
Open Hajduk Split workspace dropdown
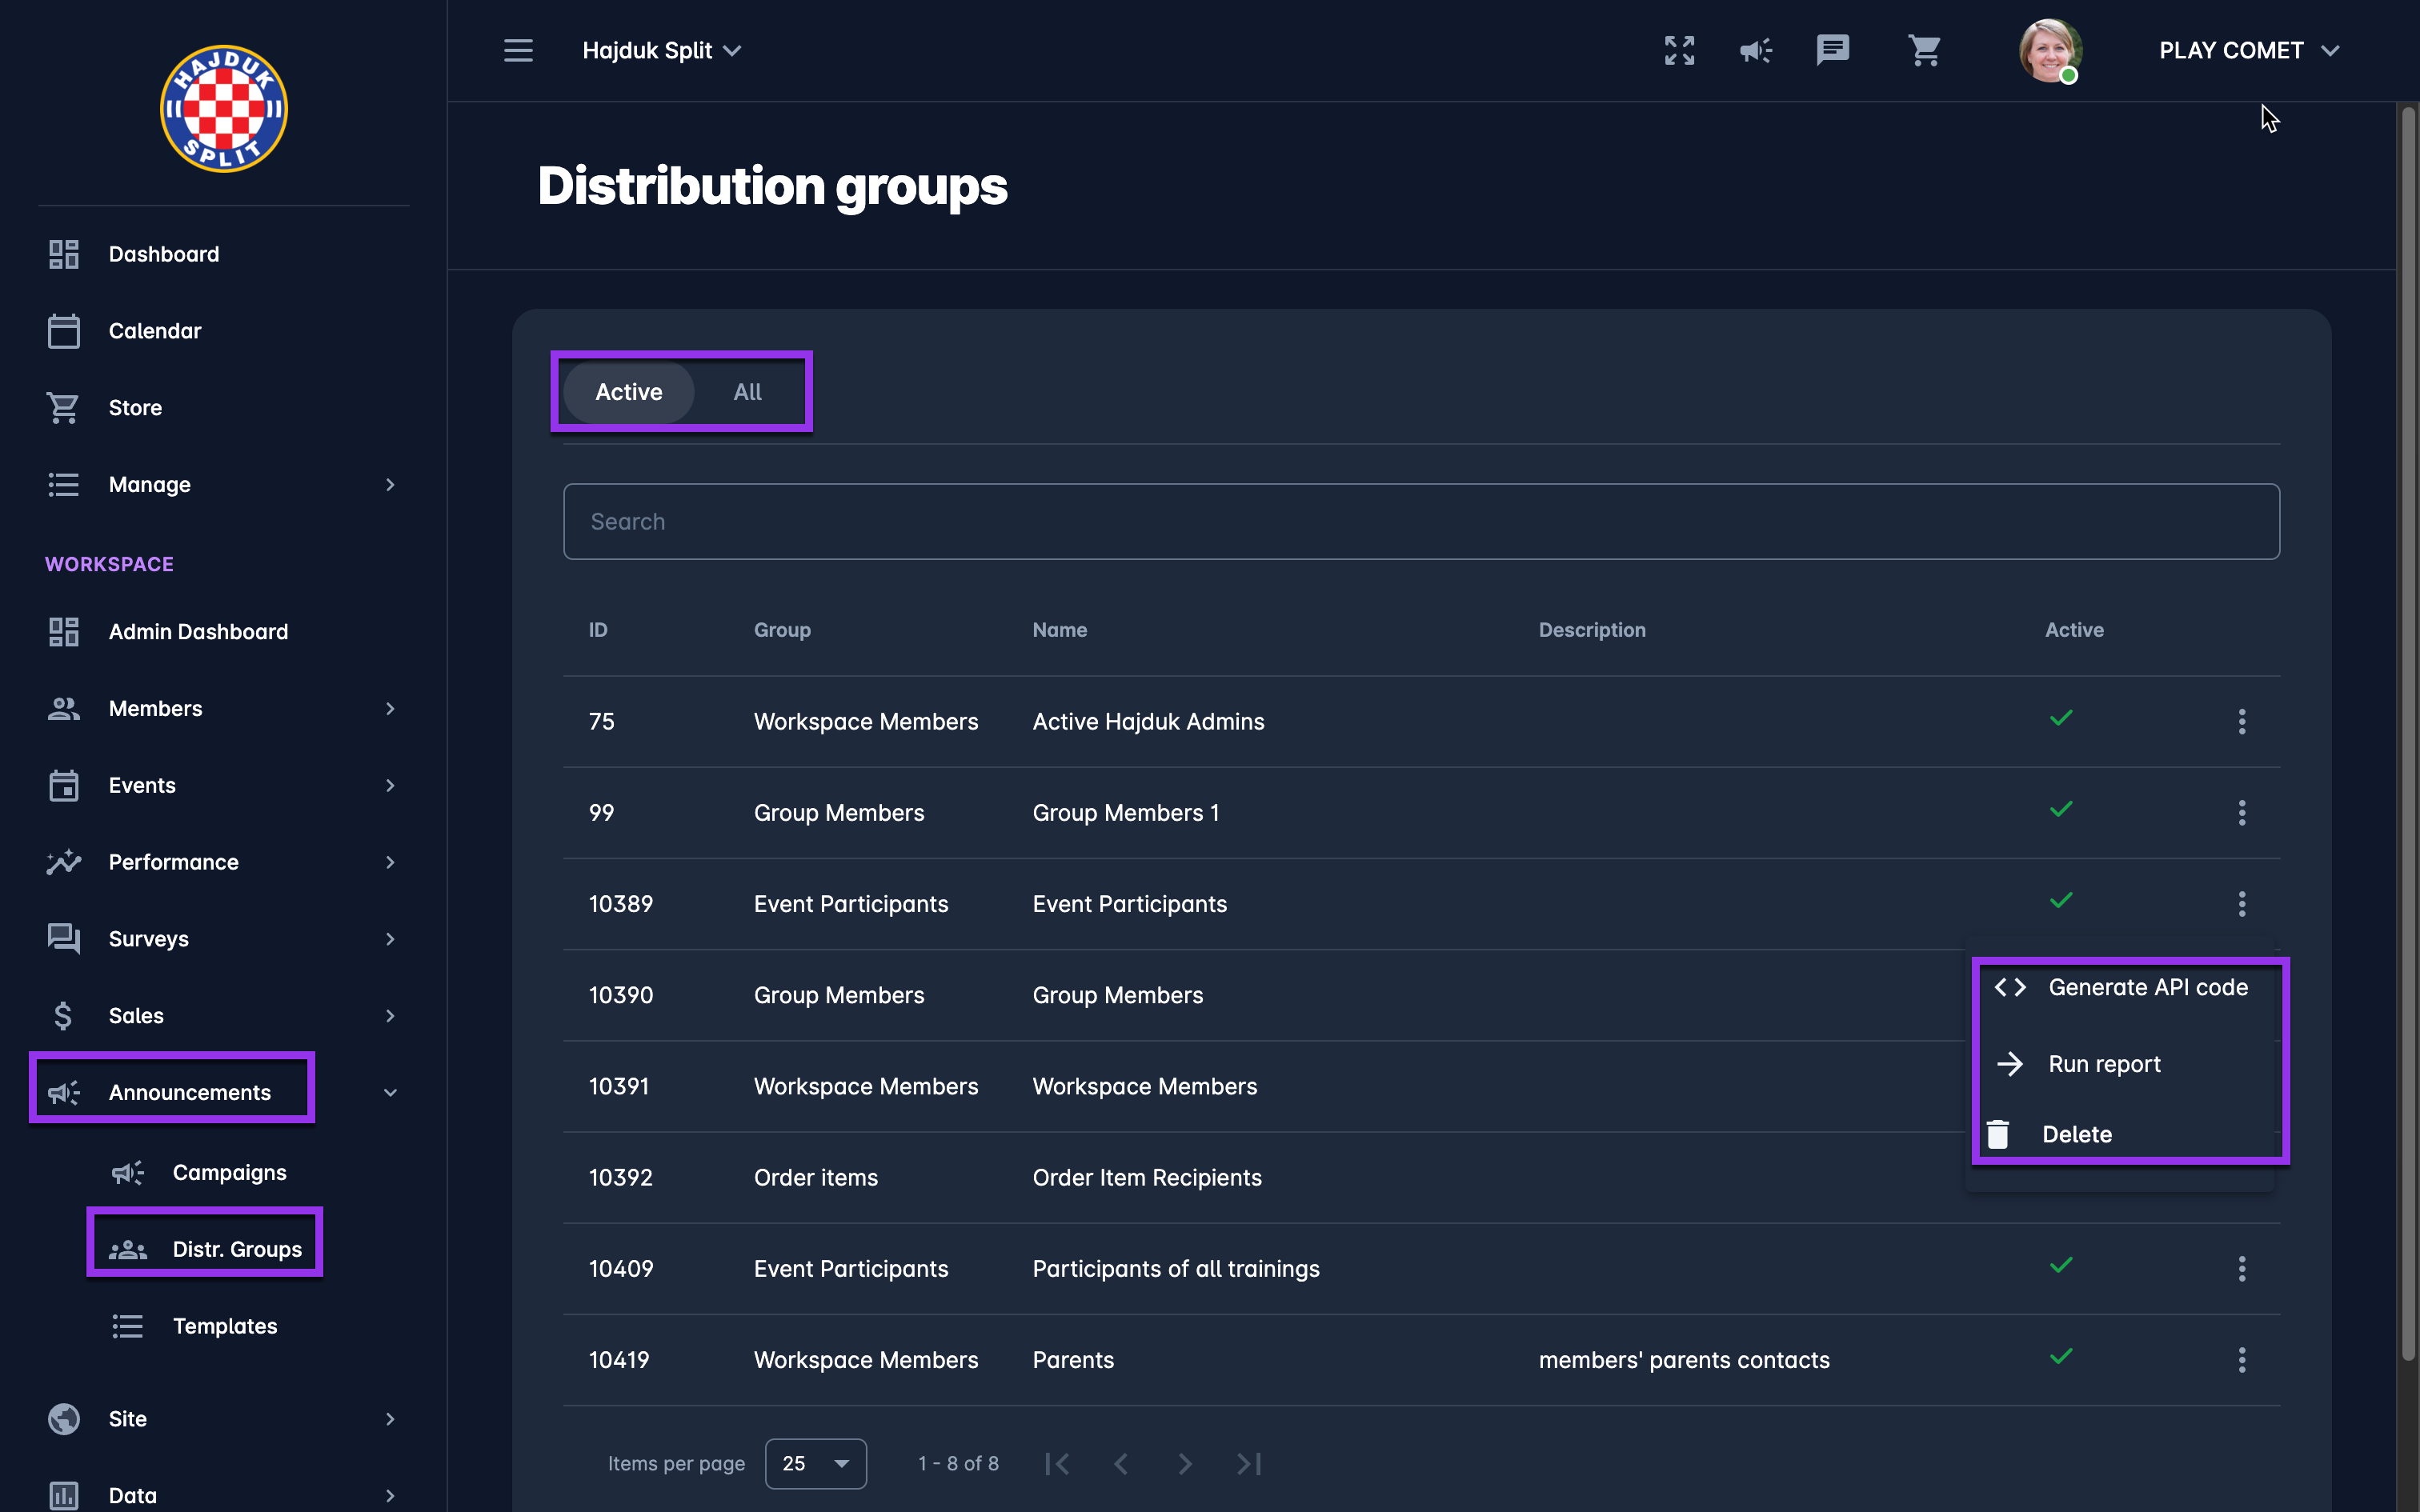tap(661, 50)
